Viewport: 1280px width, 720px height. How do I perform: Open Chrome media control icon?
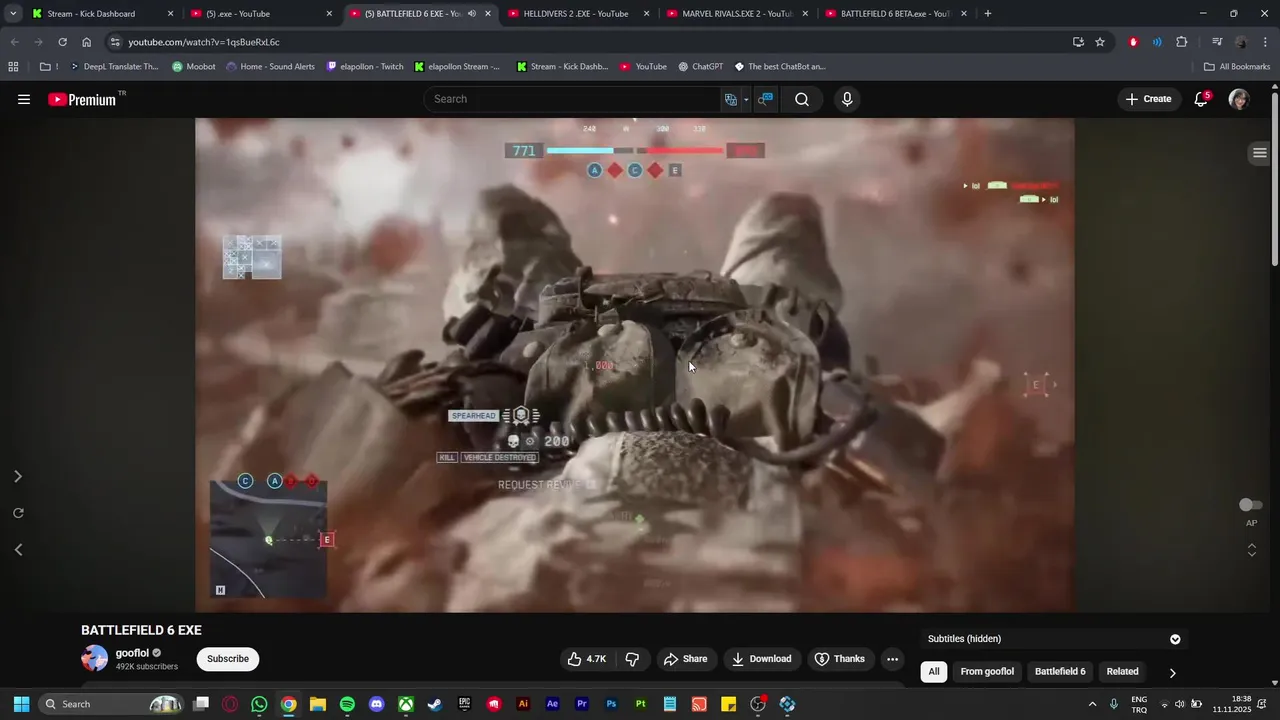coord(1217,42)
